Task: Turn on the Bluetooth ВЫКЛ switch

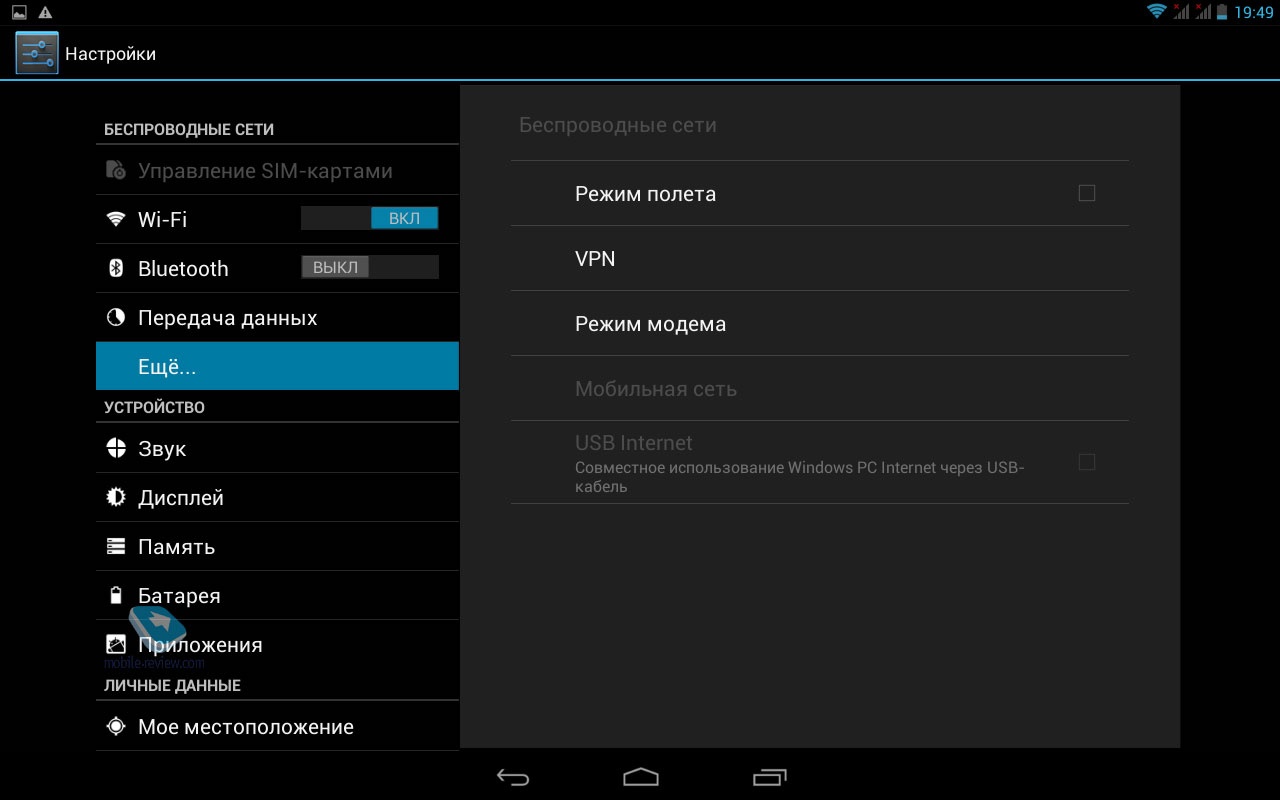Action: 369,267
